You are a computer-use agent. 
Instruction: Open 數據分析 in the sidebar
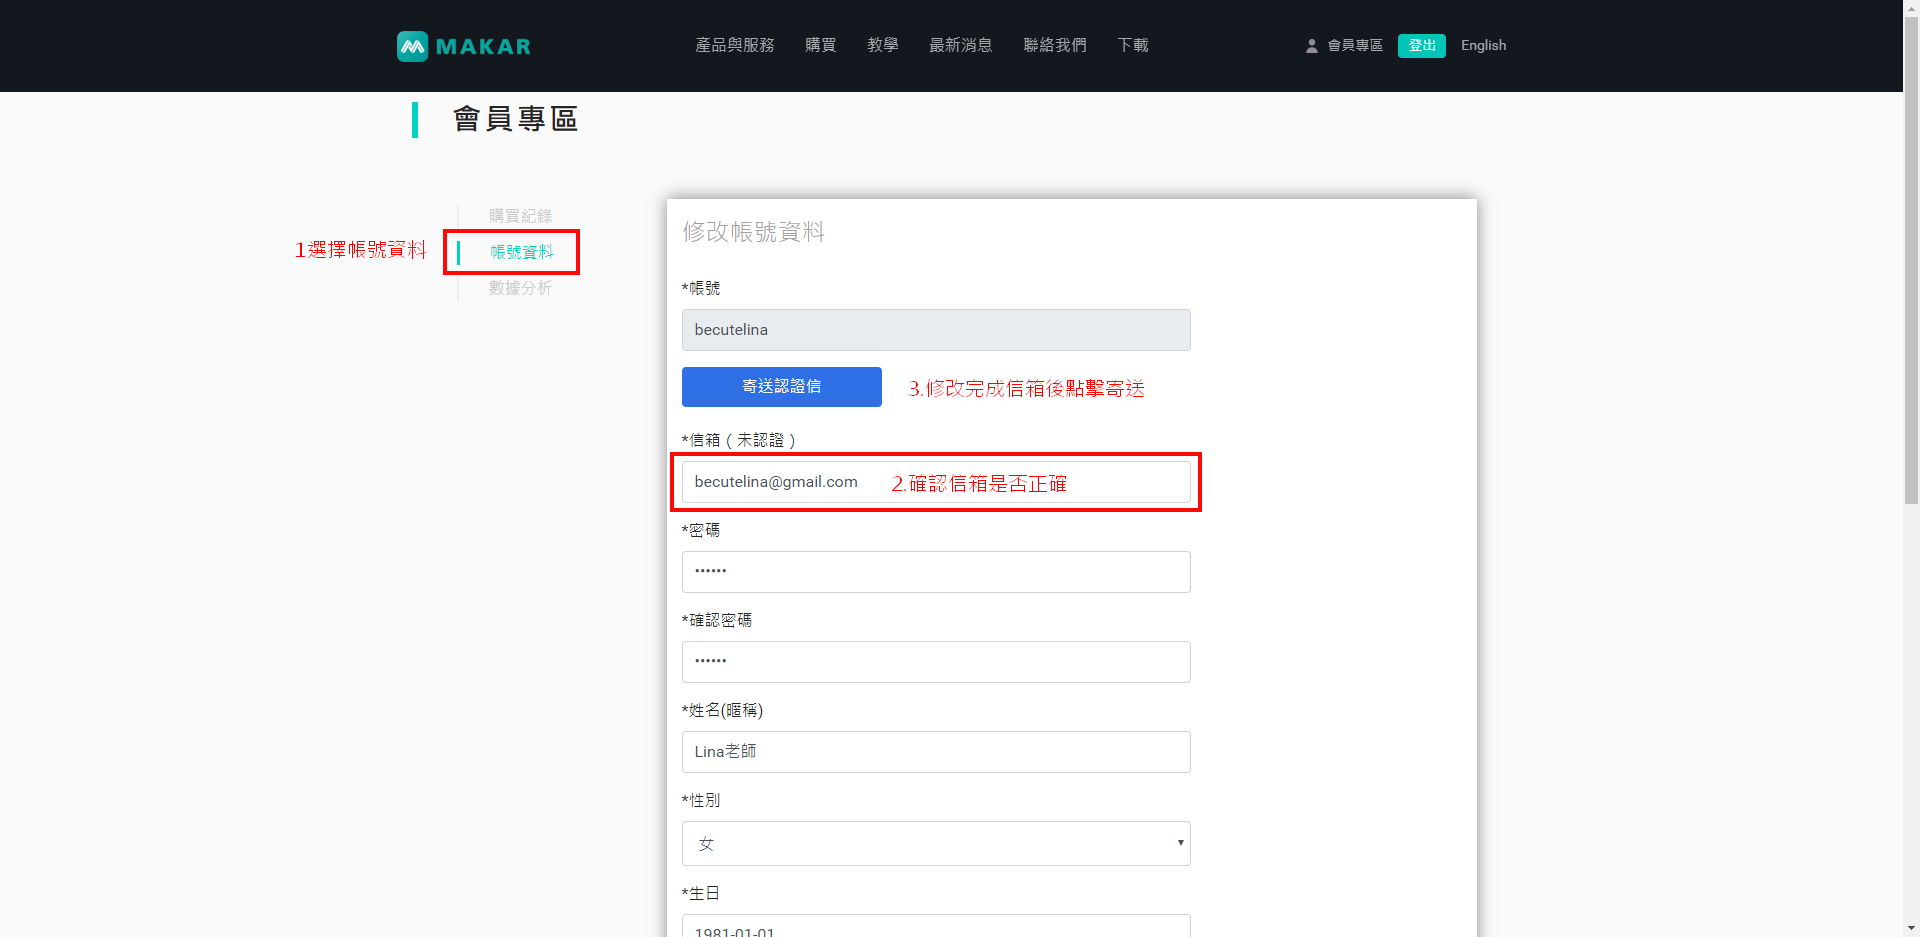520,288
